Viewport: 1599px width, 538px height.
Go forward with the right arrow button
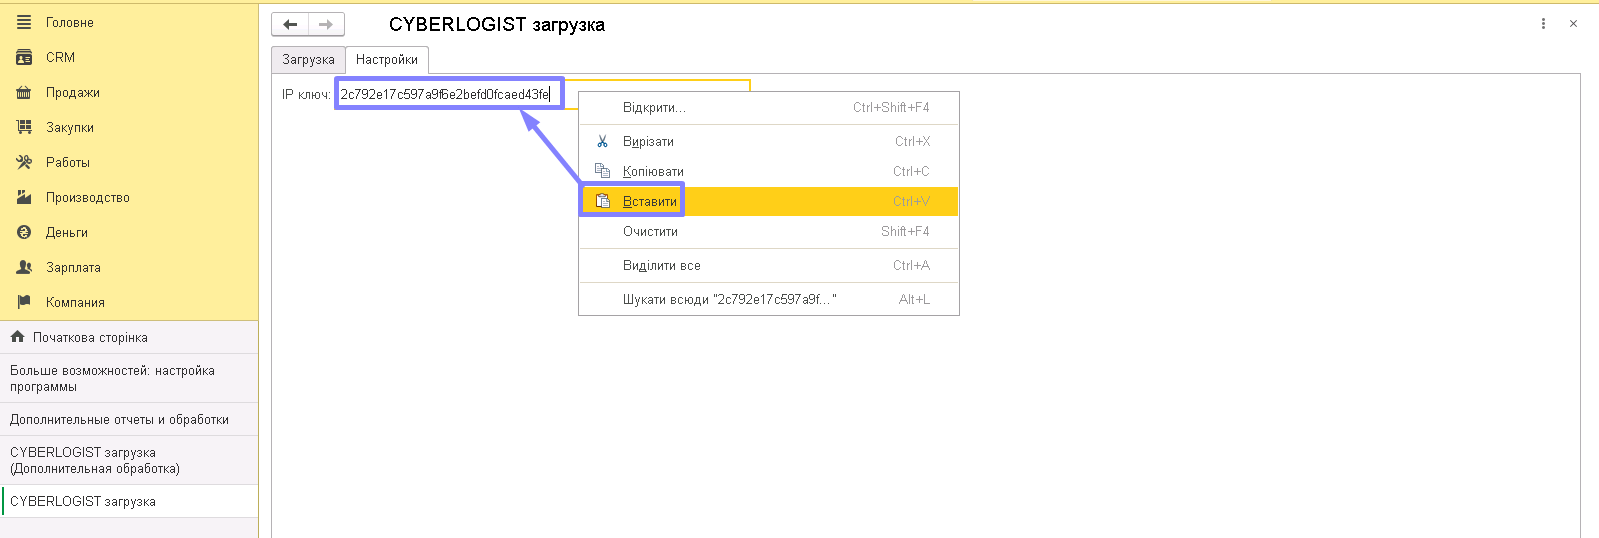(x=326, y=24)
